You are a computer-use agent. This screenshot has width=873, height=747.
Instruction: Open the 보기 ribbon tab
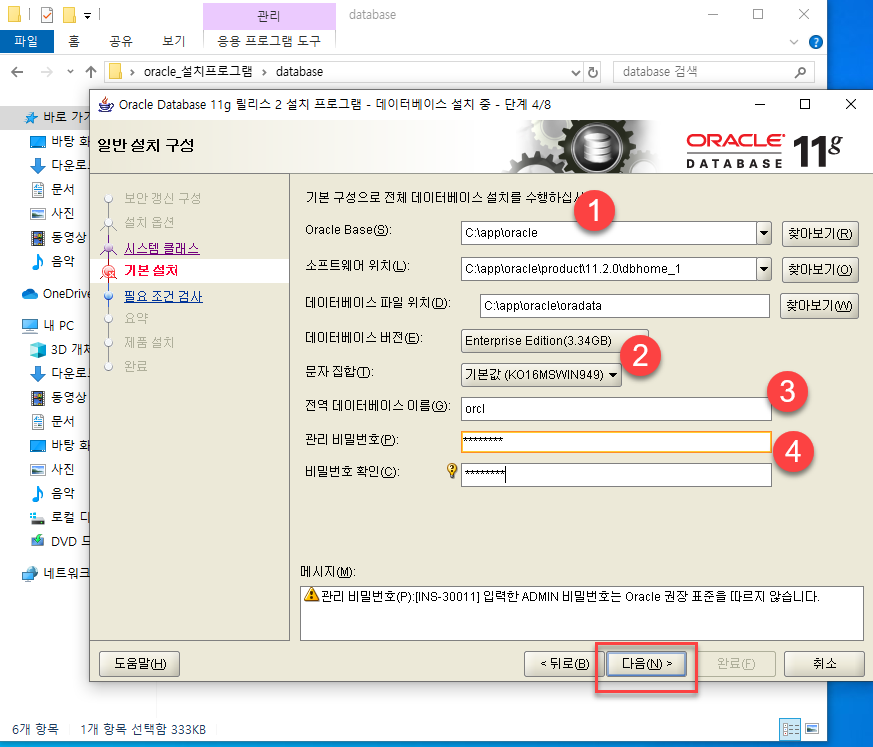[173, 41]
